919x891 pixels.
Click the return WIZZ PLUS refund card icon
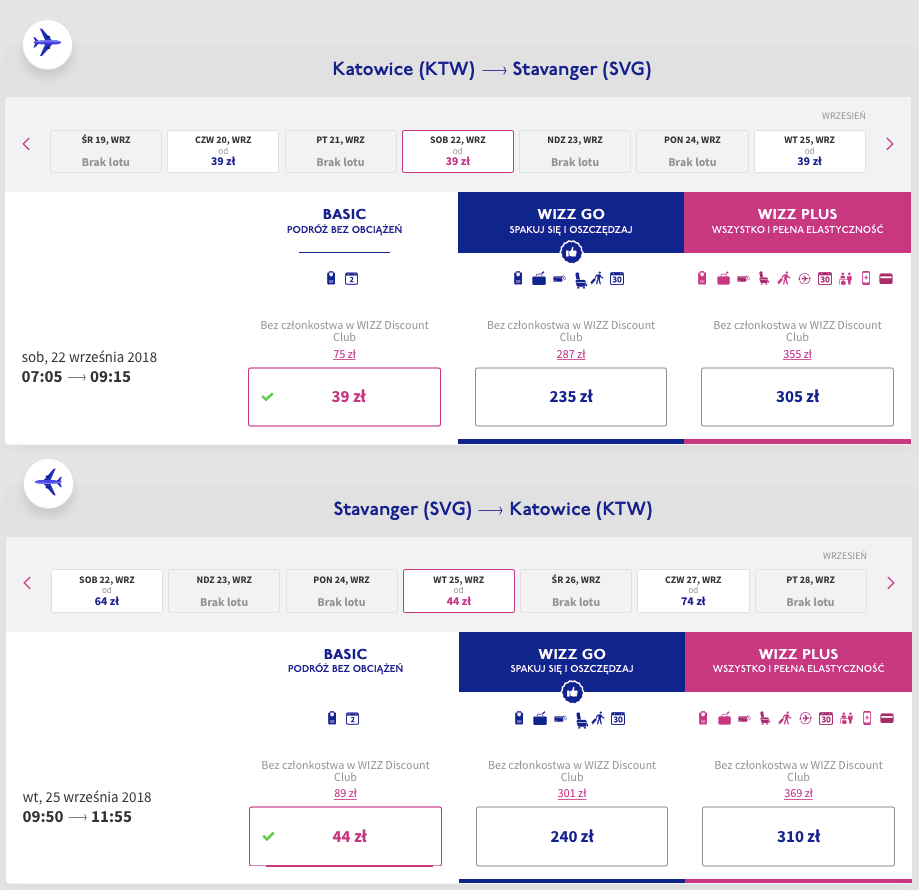(x=887, y=719)
